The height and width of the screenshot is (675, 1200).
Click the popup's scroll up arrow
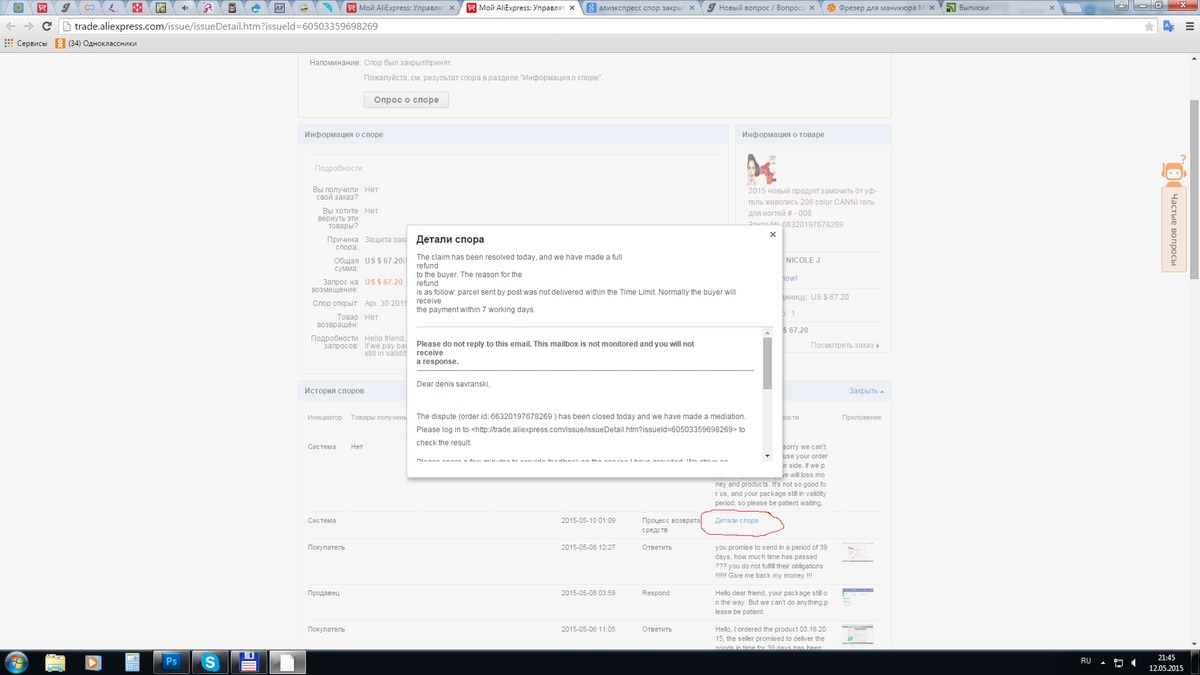[x=767, y=332]
